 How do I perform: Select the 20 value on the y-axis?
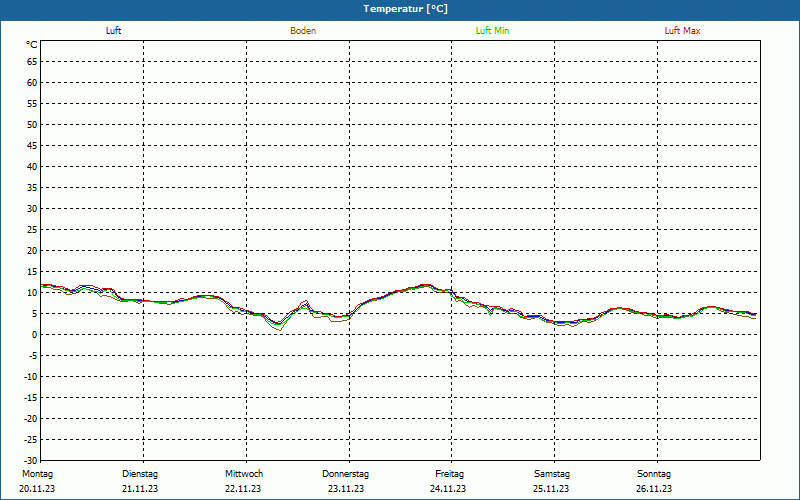pyautogui.click(x=32, y=251)
